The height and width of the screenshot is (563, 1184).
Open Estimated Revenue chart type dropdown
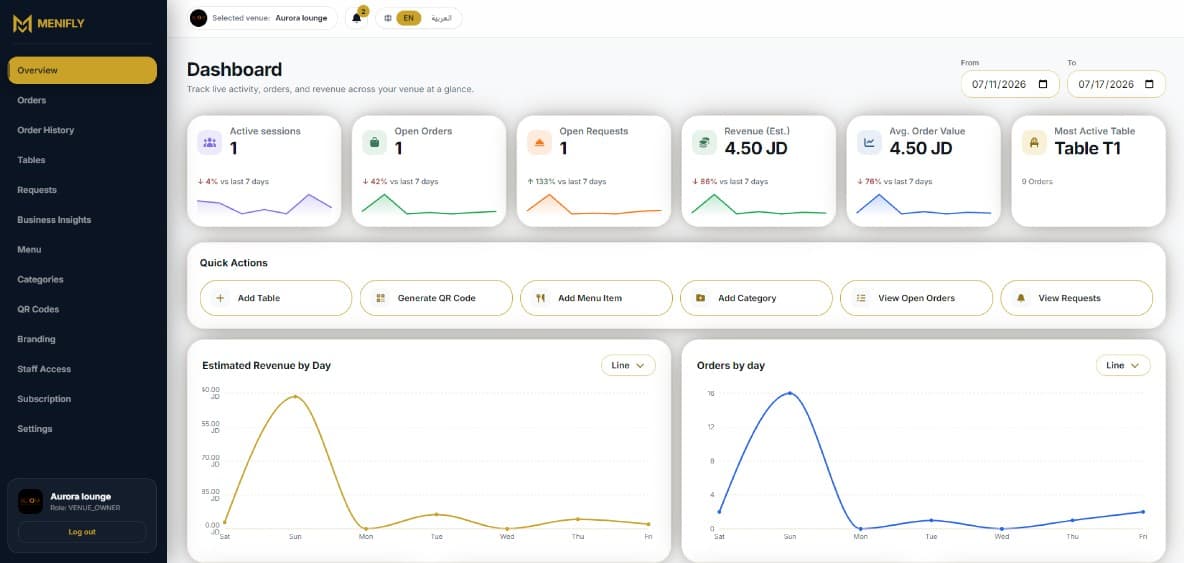(x=628, y=365)
